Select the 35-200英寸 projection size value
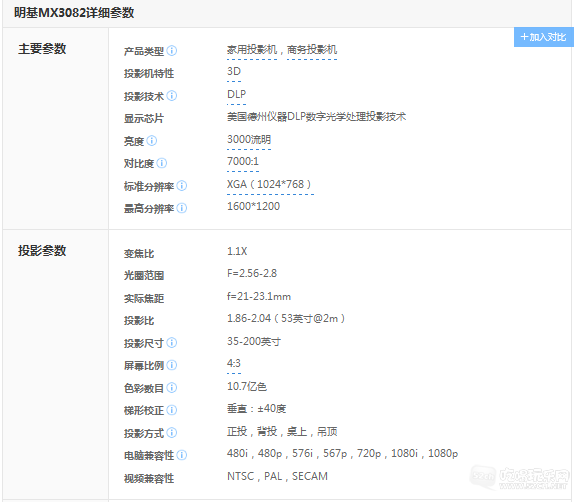Image resolution: width=580 pixels, height=502 pixels. [x=254, y=341]
